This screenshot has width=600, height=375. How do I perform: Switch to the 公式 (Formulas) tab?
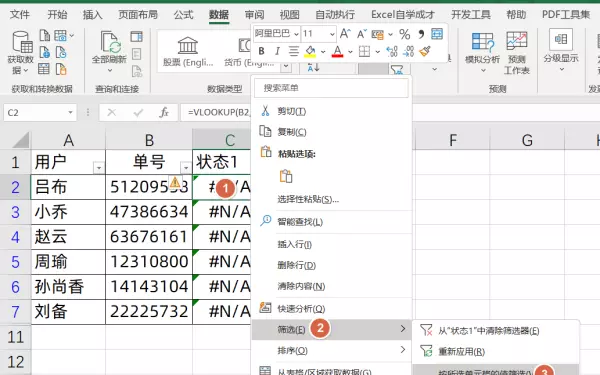tap(183, 15)
